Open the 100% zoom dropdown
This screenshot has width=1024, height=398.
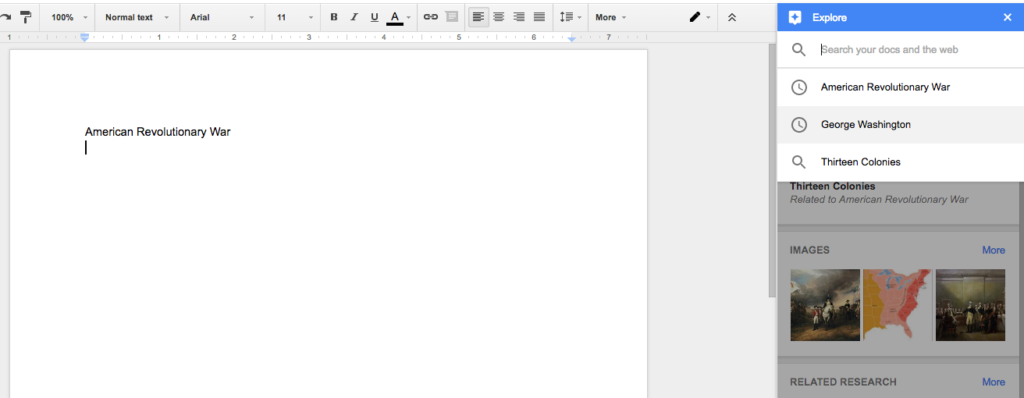(x=69, y=17)
